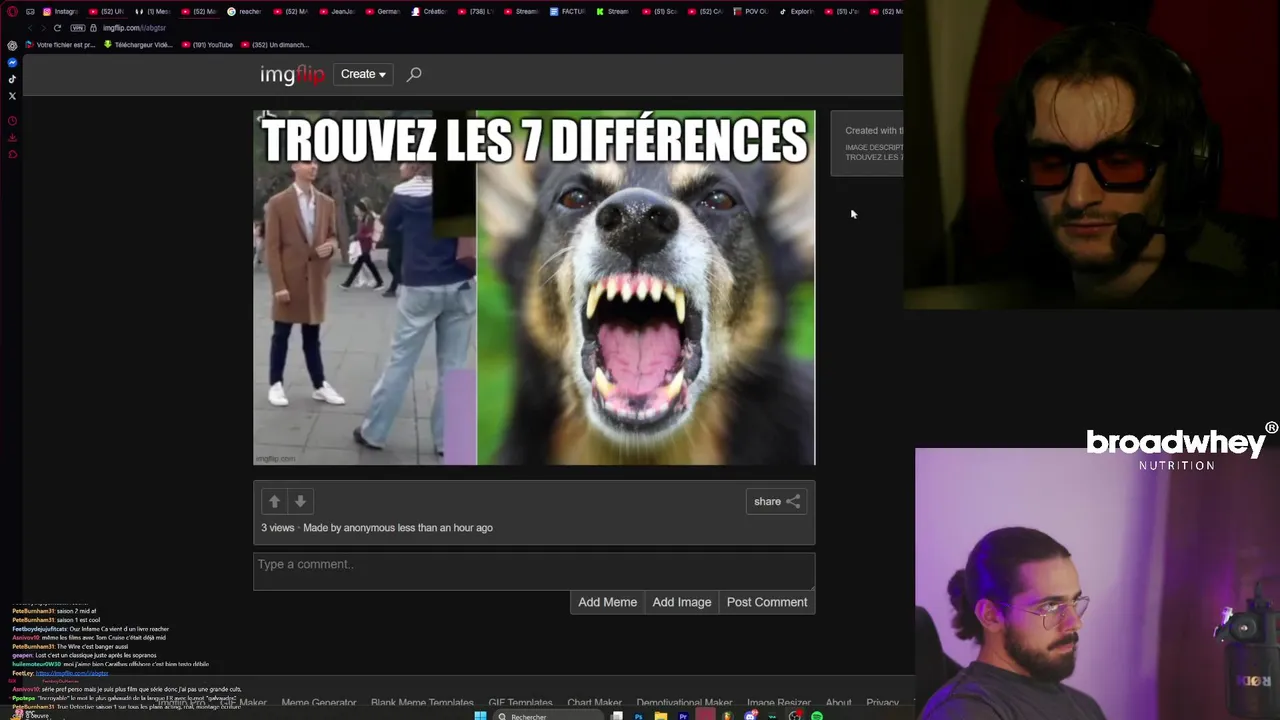The width and height of the screenshot is (1280, 720).
Task: Open the '(352) Un dimanch...' bookmark
Action: point(275,45)
